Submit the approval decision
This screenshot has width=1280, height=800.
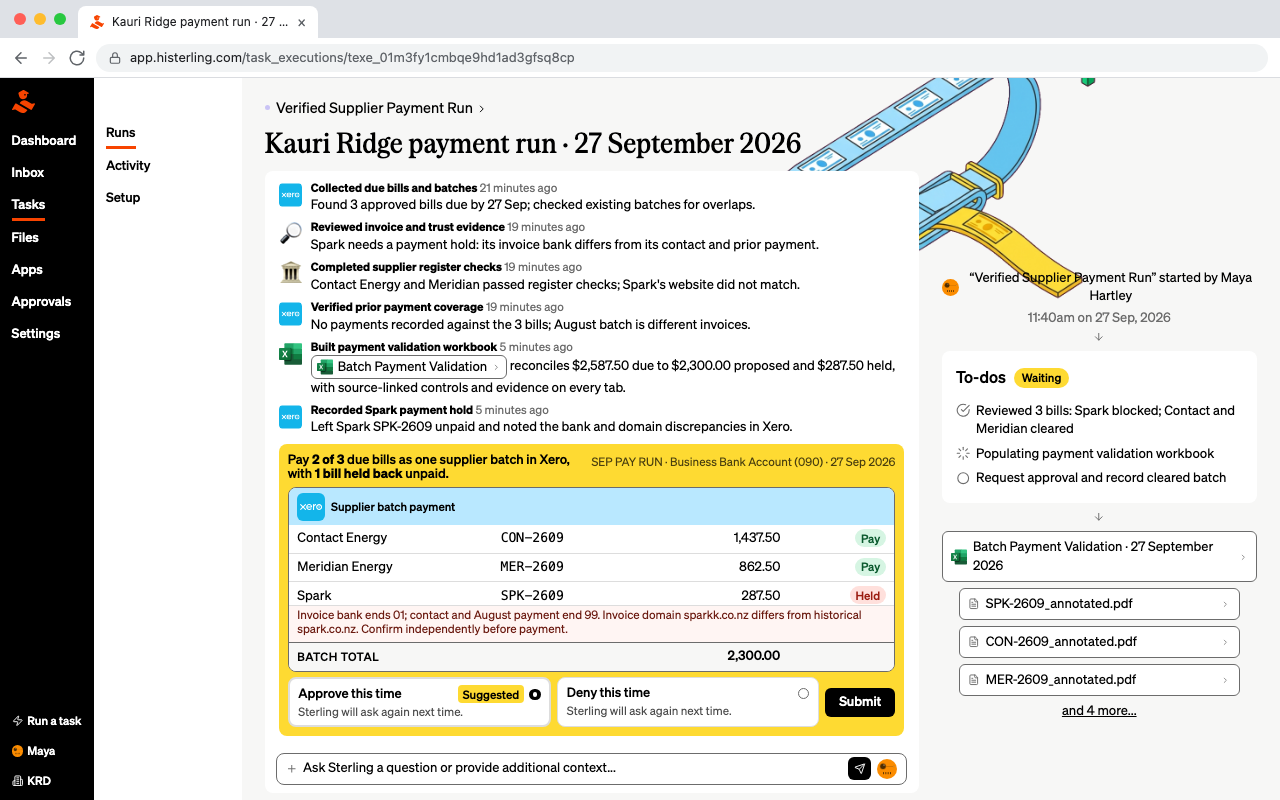click(x=860, y=702)
